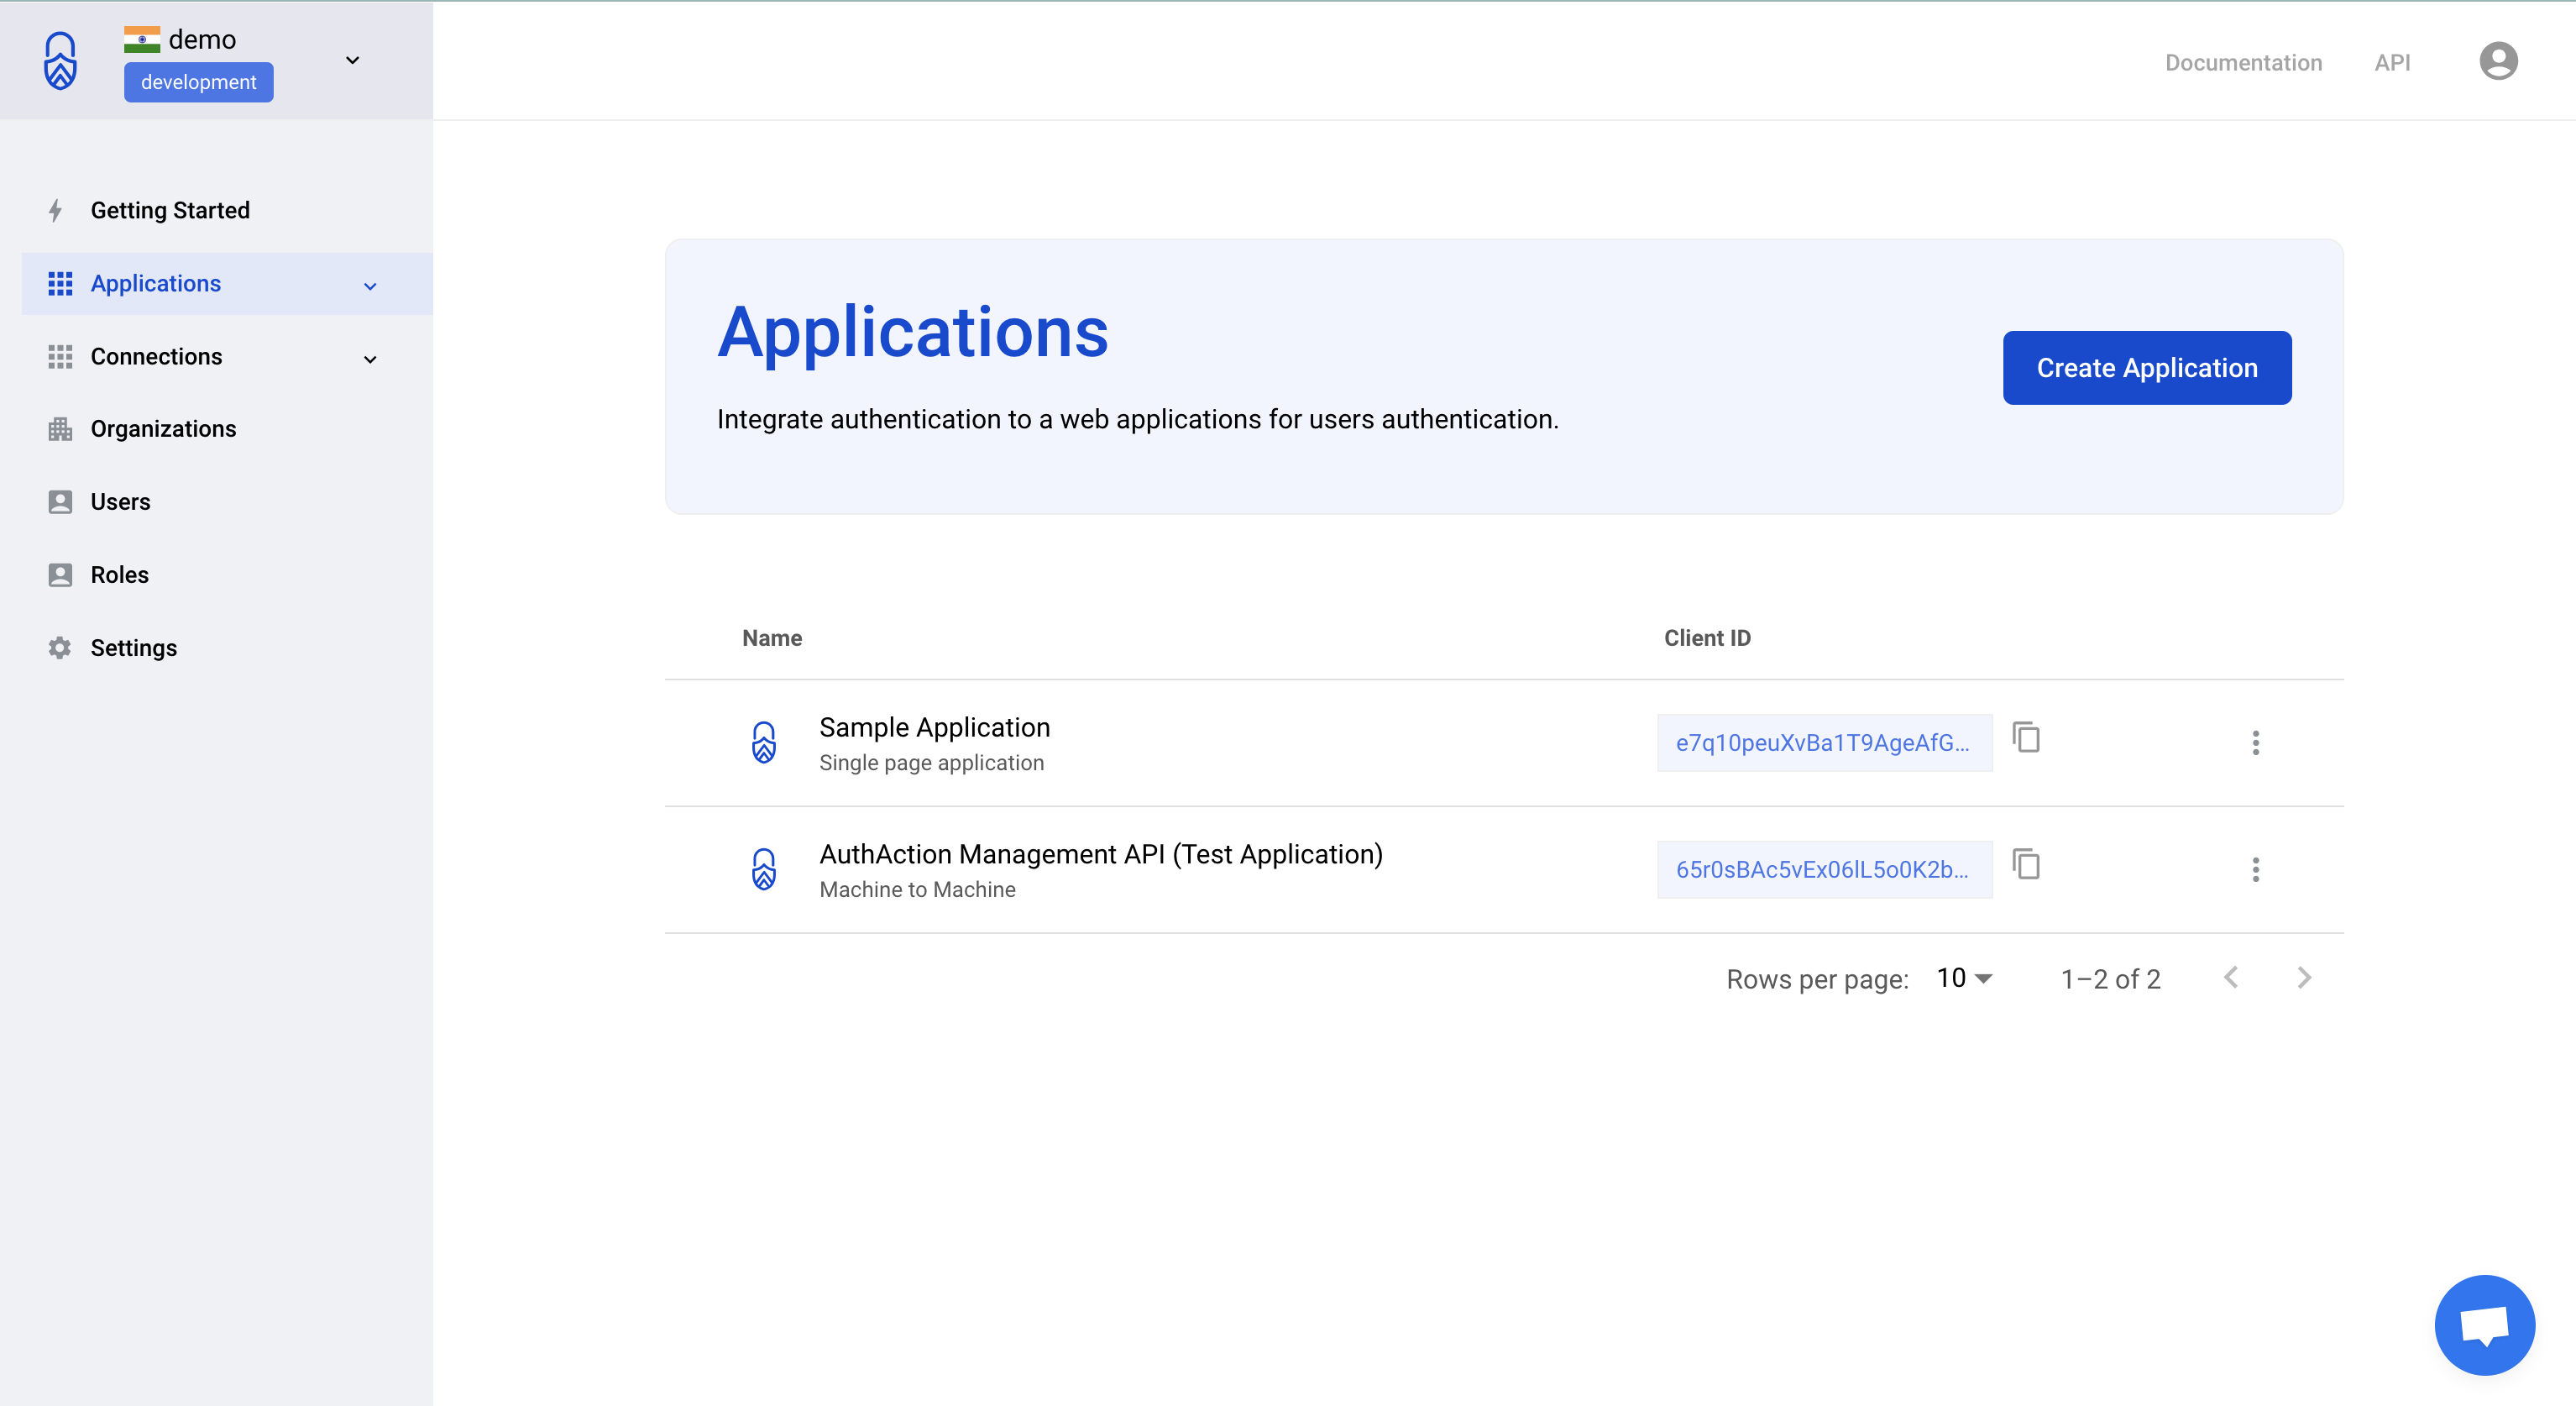Click the Client ID column header
The height and width of the screenshot is (1406, 2576).
pyautogui.click(x=1707, y=638)
